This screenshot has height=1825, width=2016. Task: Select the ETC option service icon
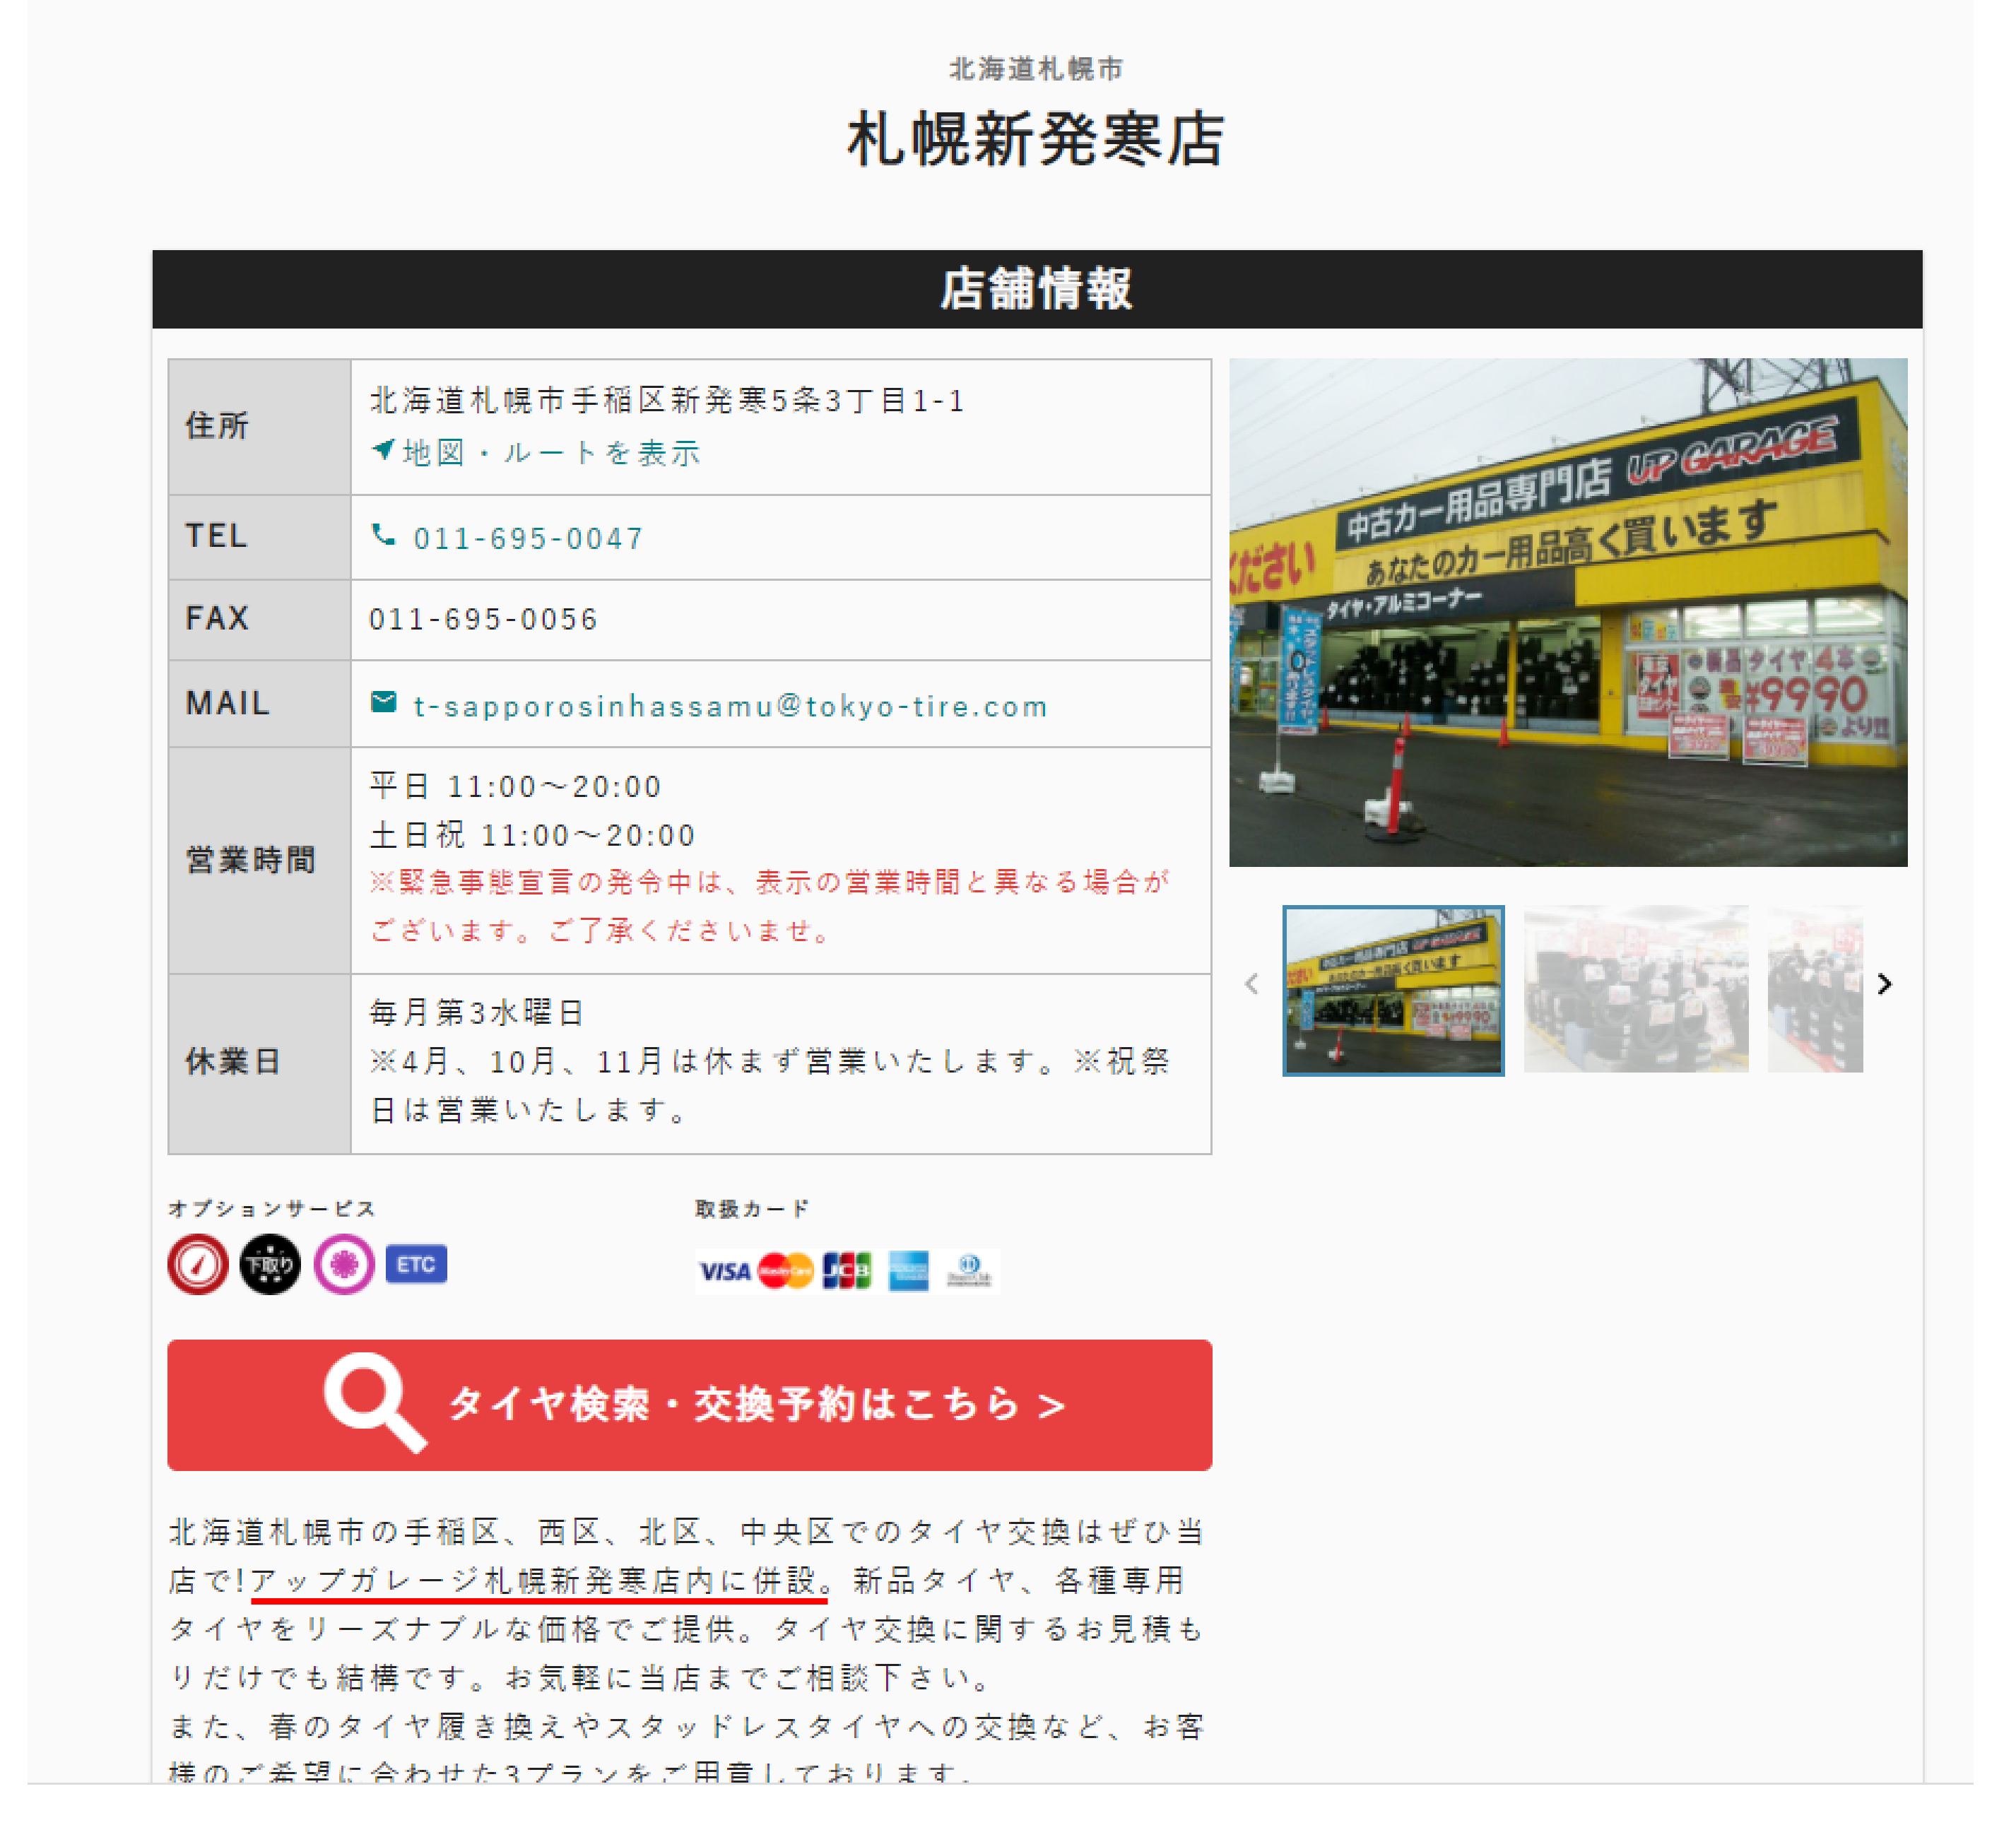click(417, 1265)
